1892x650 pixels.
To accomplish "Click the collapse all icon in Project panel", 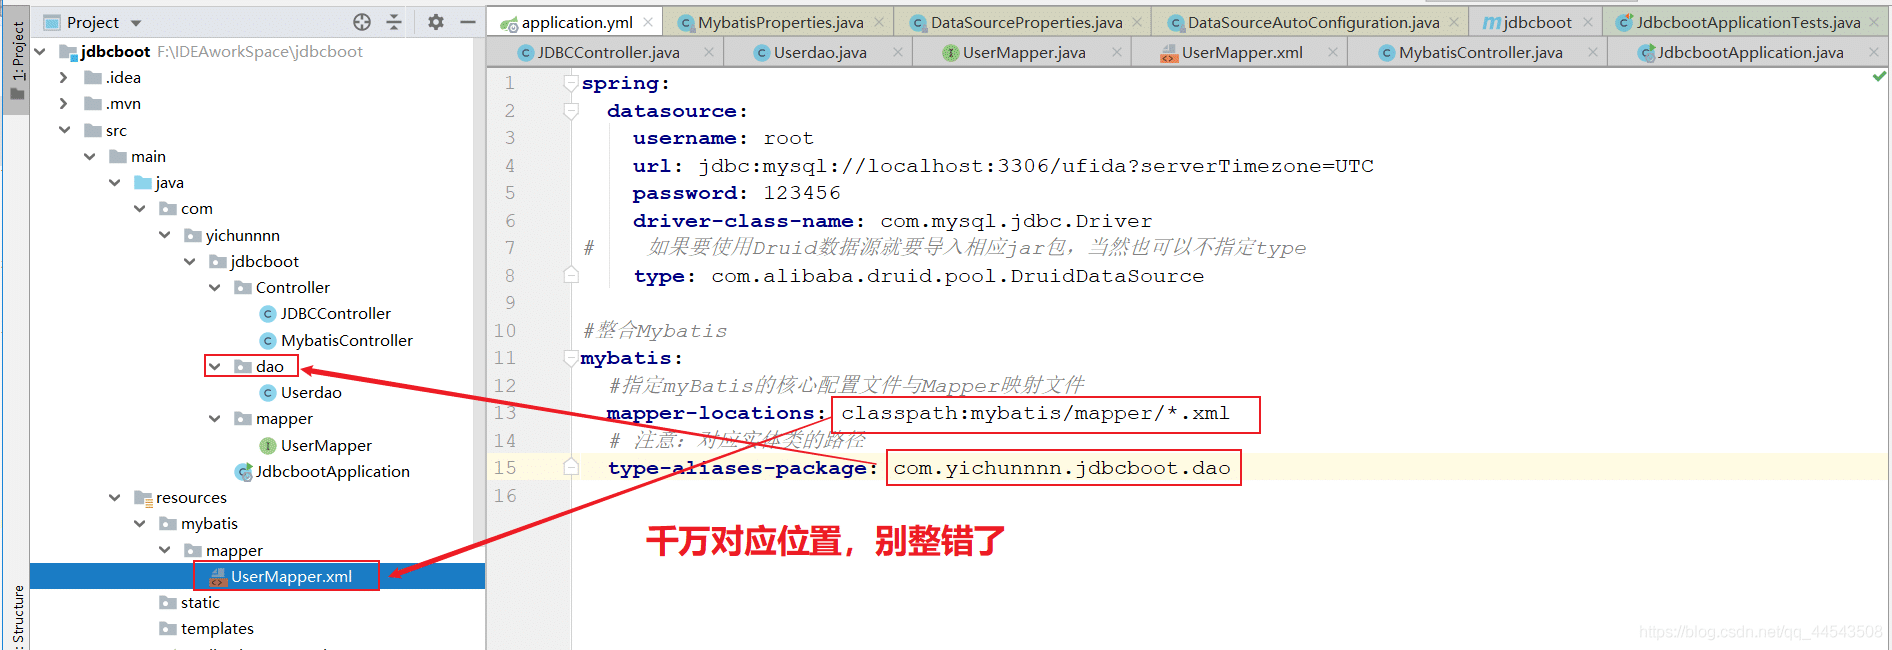I will coord(394,22).
